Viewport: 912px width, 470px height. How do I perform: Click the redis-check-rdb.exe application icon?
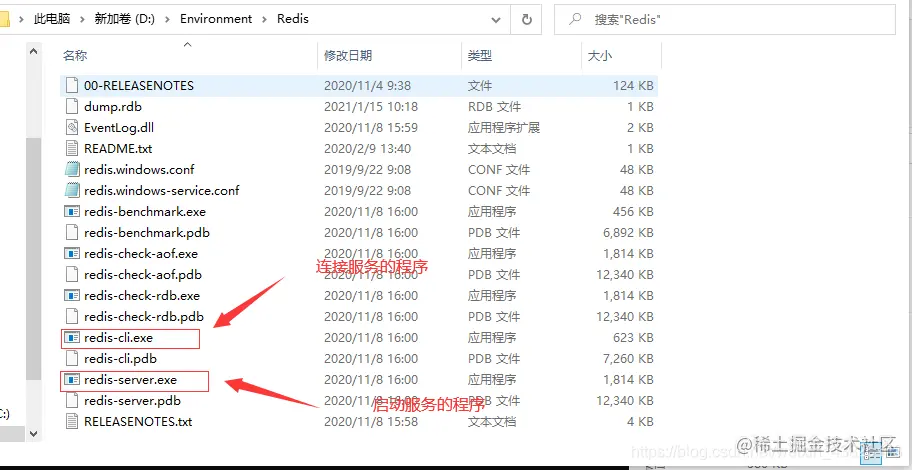(72, 295)
